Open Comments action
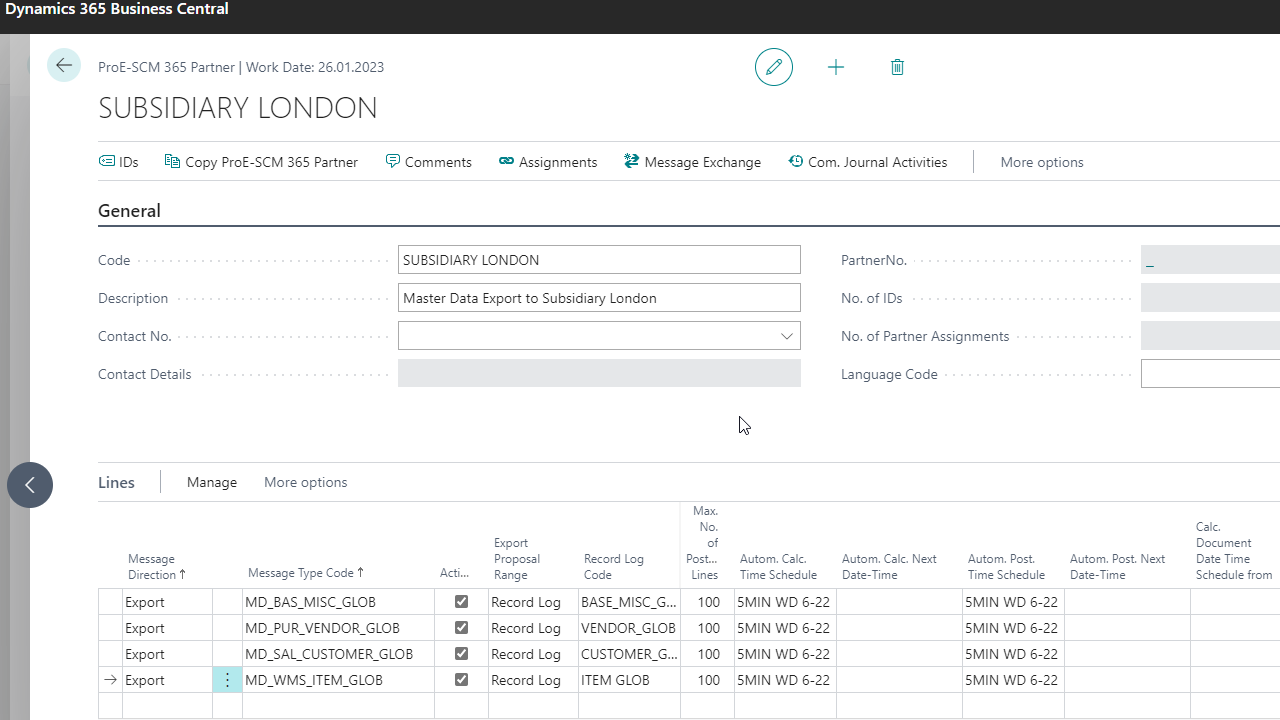 (x=428, y=162)
